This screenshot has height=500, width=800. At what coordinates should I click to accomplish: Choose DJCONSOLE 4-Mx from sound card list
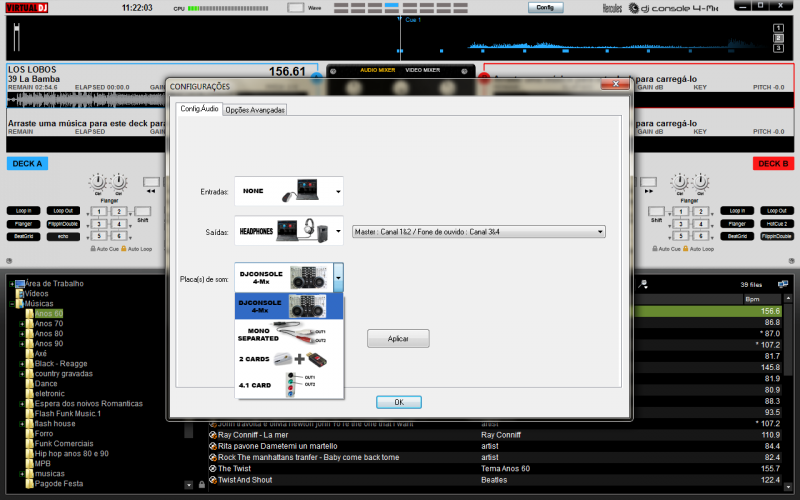[x=289, y=306]
